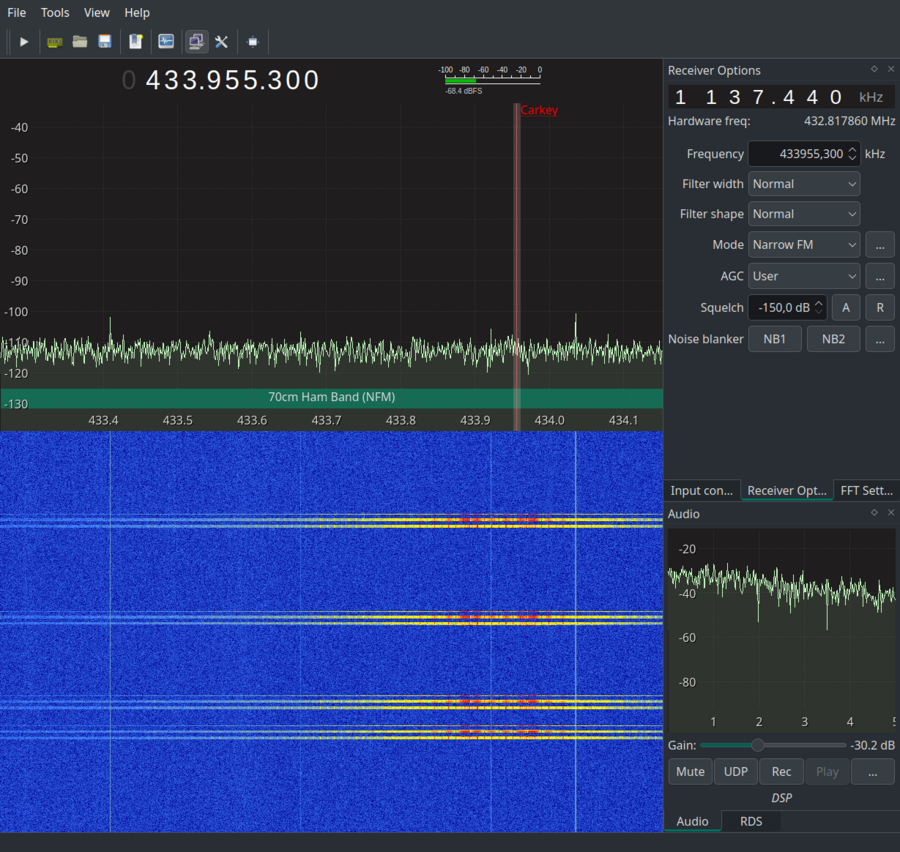
Task: Adjust Squelch spinbox arrows
Action: pyautogui.click(x=819, y=308)
